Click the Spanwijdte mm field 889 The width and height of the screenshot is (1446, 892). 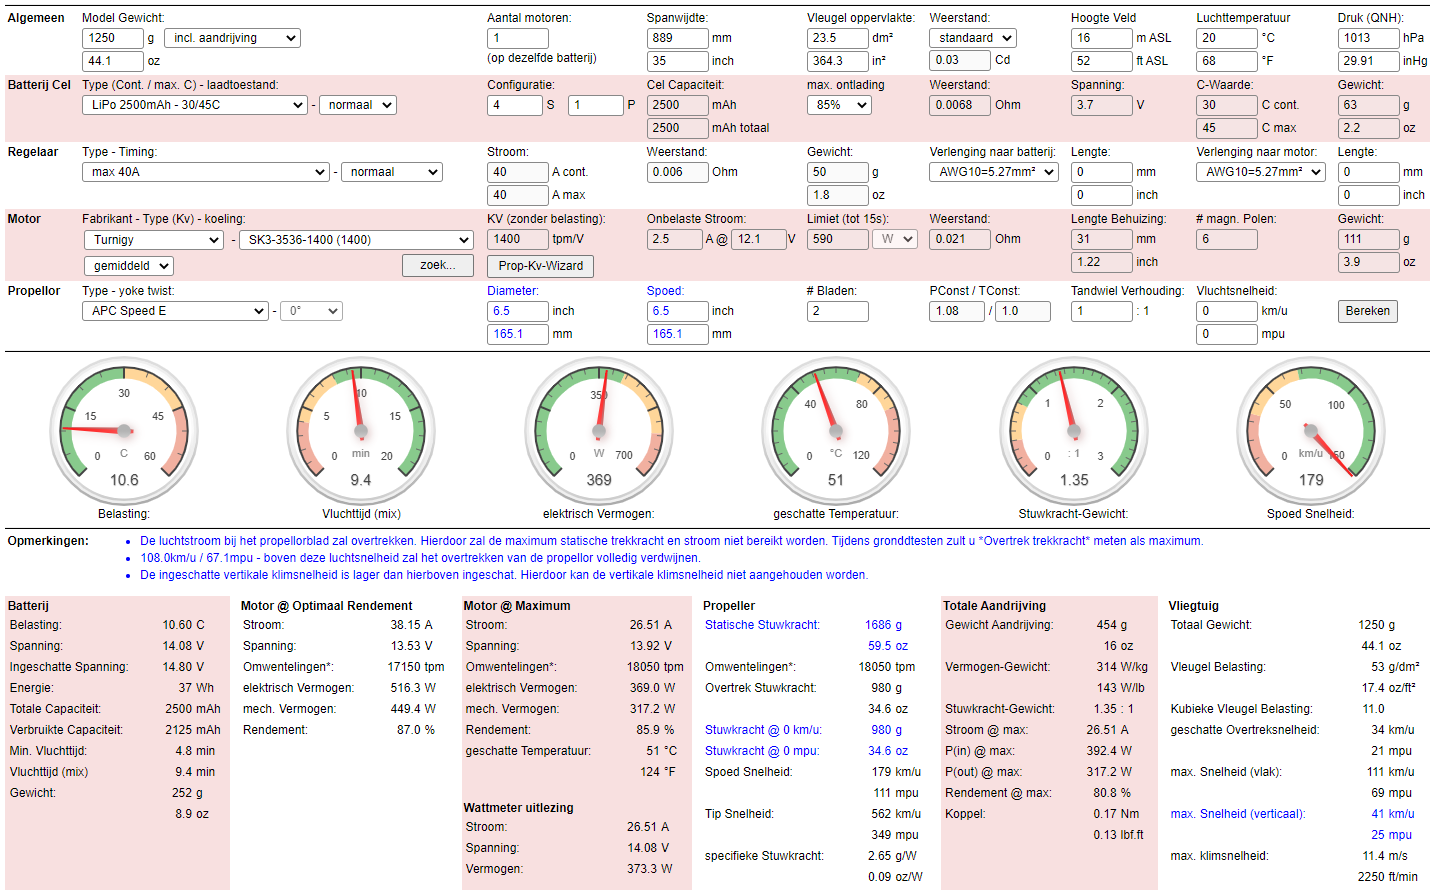click(x=677, y=38)
